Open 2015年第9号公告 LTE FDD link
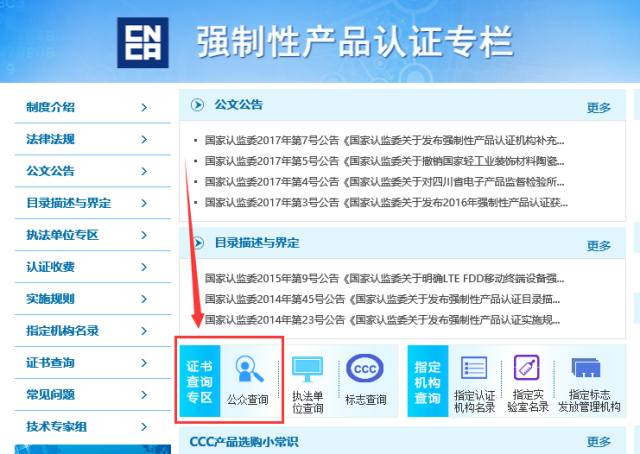This screenshot has height=454, width=640. click(384, 278)
